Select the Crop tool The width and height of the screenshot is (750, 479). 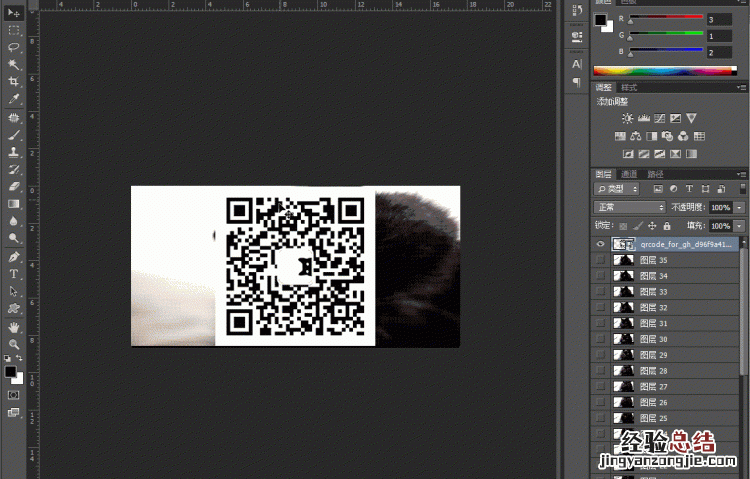click(14, 82)
